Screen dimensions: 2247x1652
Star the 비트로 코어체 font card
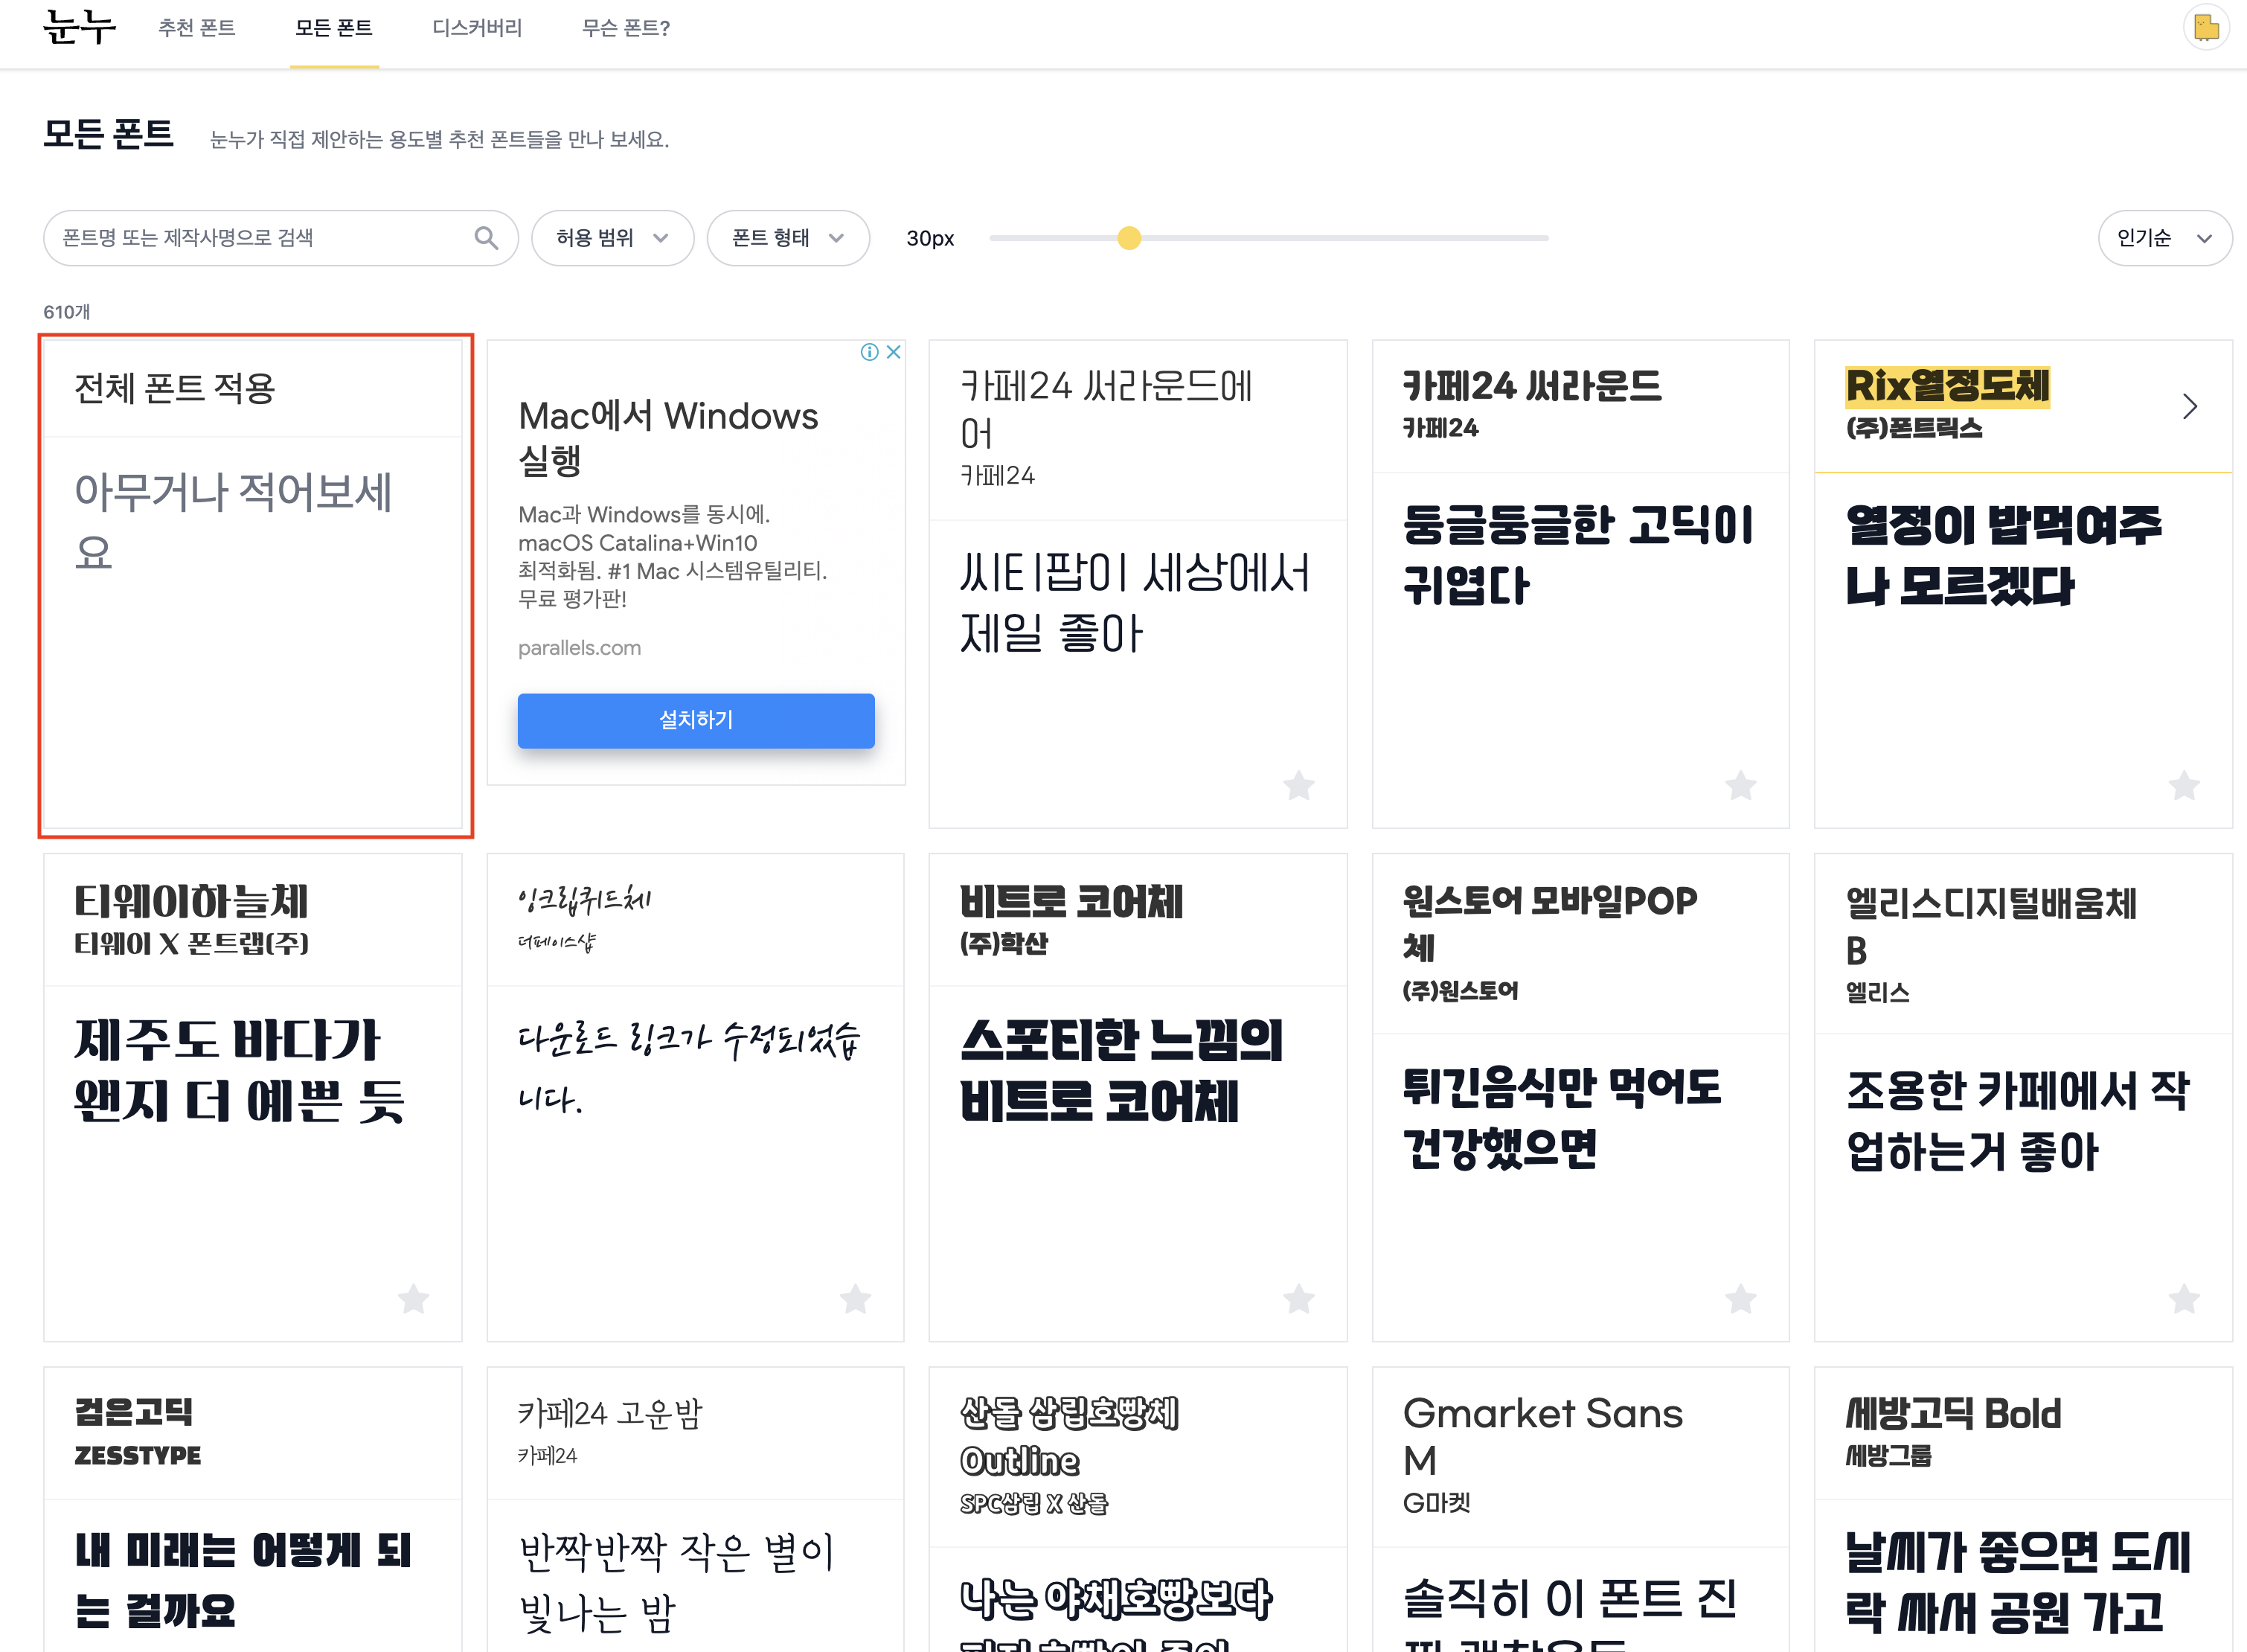pos(1299,1299)
